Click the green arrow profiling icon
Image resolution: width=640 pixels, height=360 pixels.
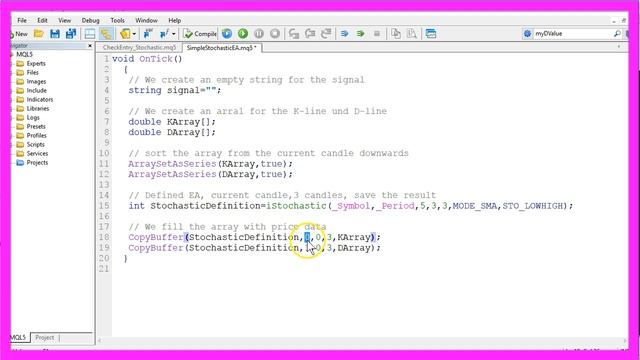tap(360, 33)
